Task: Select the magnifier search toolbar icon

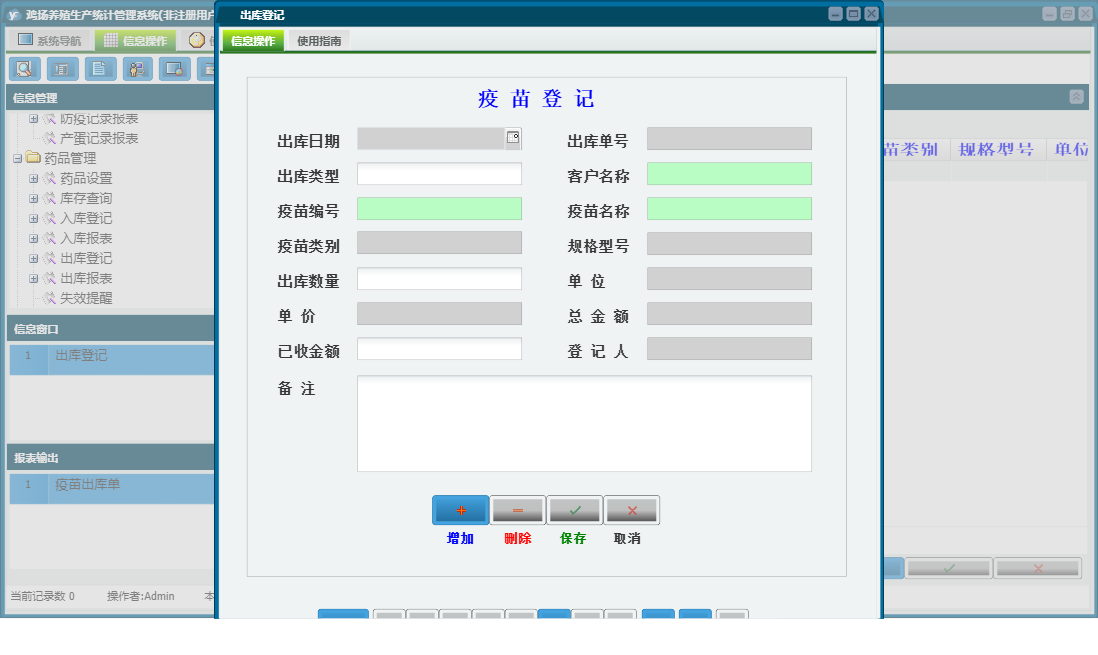Action: click(x=25, y=69)
